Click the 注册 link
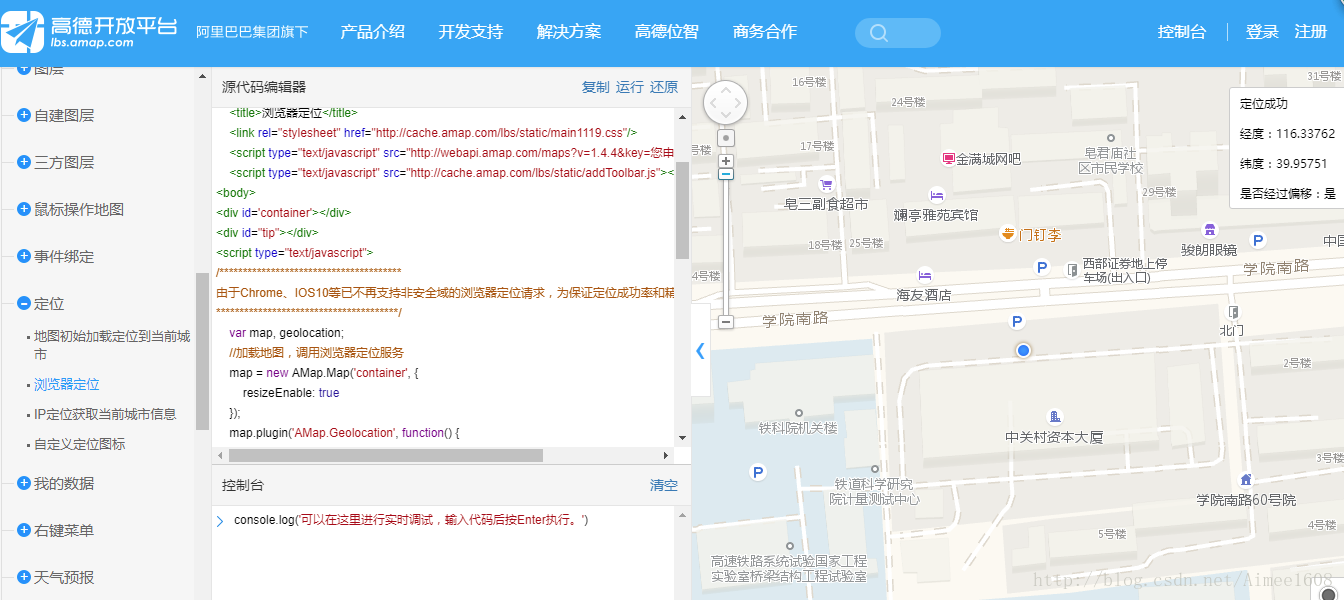The height and width of the screenshot is (600, 1344). click(x=1311, y=32)
